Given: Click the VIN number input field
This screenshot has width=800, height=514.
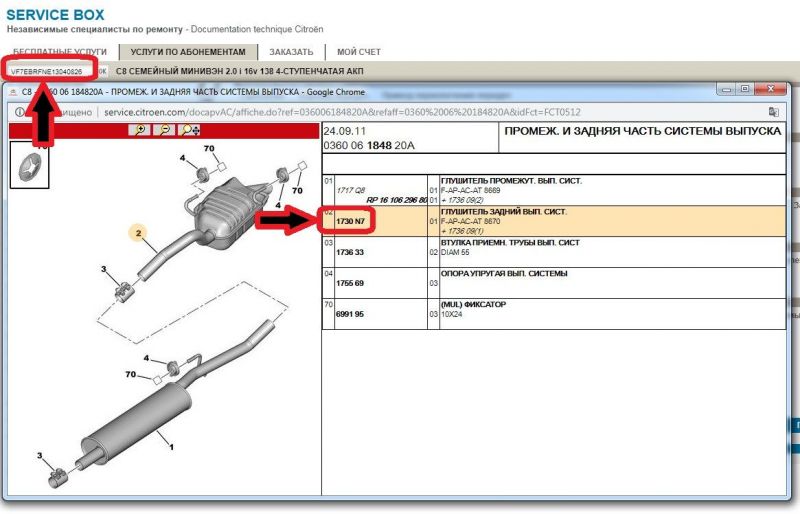Looking at the screenshot, I should point(48,72).
